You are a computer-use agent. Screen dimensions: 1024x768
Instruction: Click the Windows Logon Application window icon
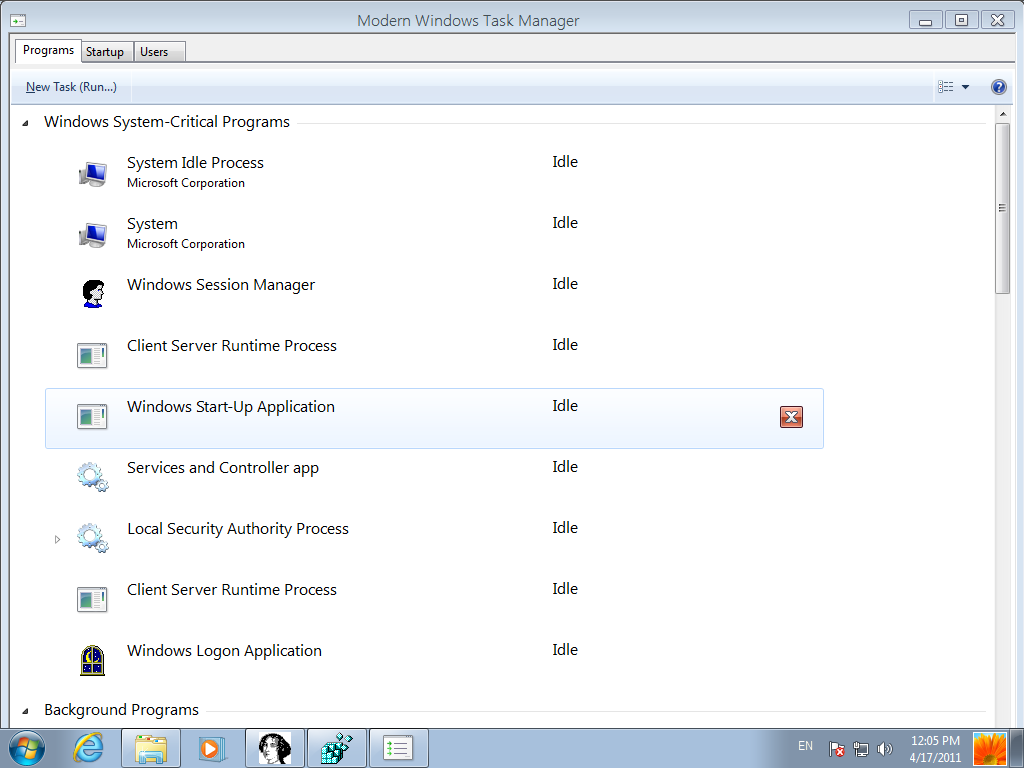pyautogui.click(x=92, y=660)
